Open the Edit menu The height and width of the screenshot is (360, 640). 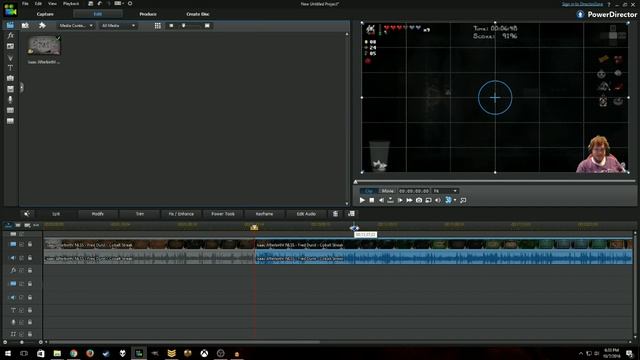point(38,4)
